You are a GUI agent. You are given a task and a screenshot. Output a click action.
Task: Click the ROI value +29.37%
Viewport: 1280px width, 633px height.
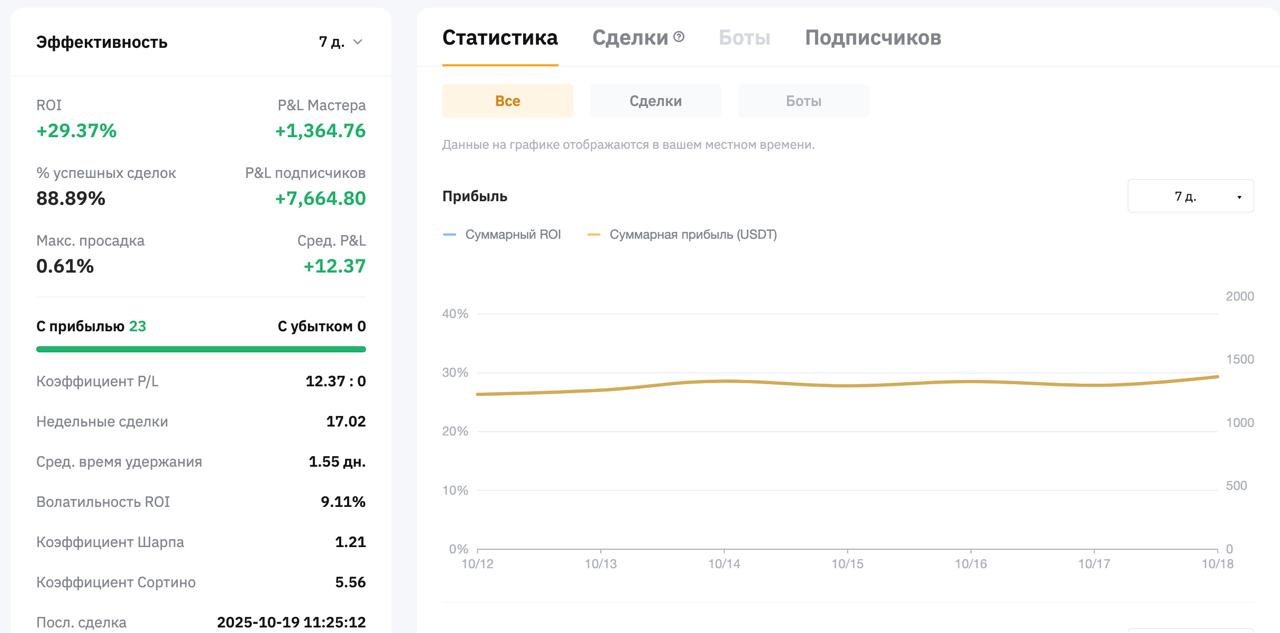(76, 130)
